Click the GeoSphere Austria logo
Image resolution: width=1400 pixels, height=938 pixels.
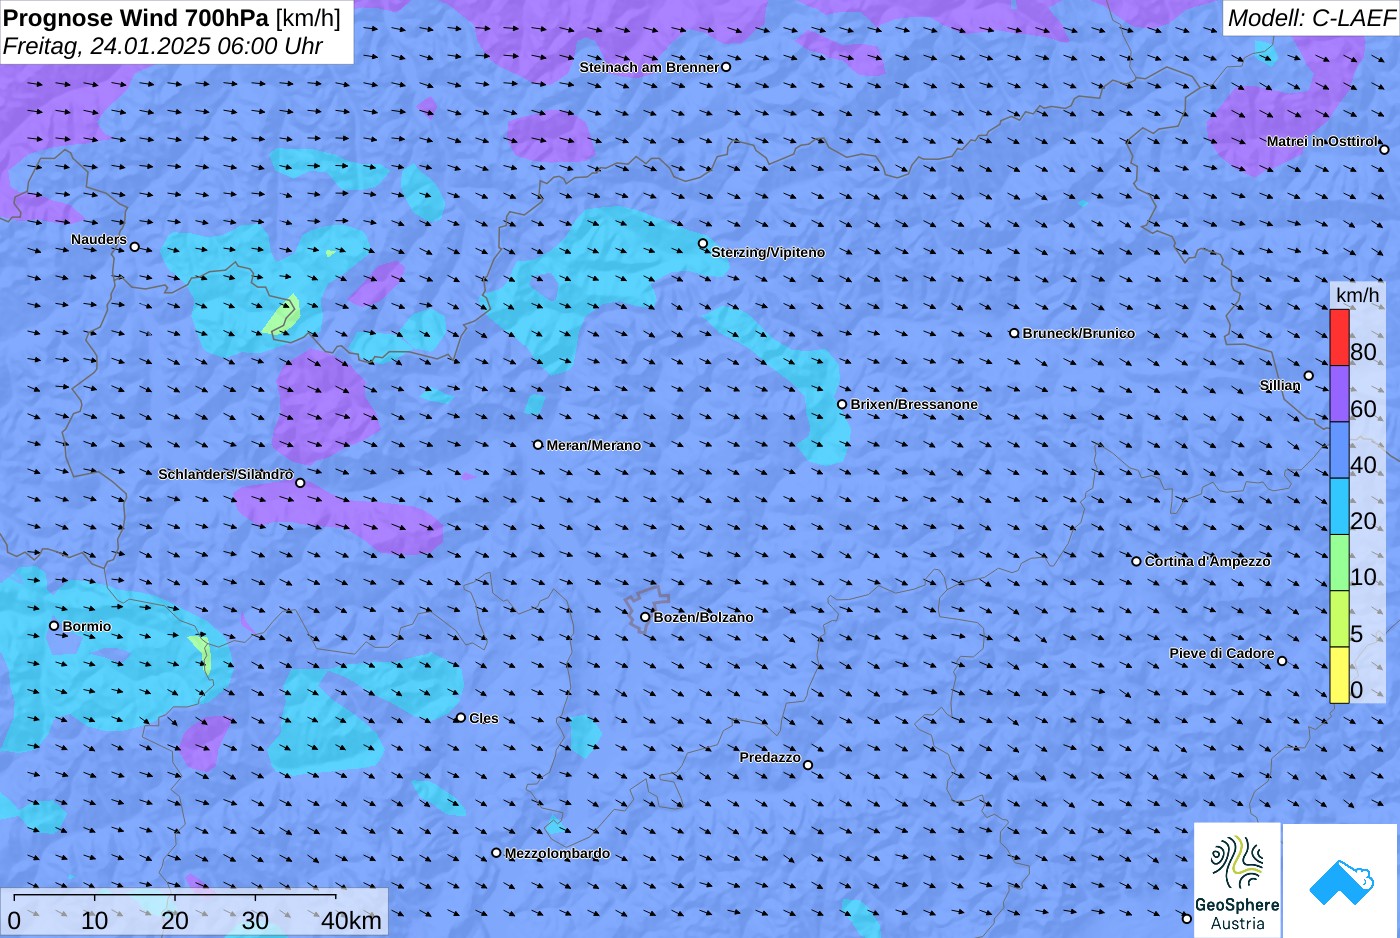[x=1237, y=880]
